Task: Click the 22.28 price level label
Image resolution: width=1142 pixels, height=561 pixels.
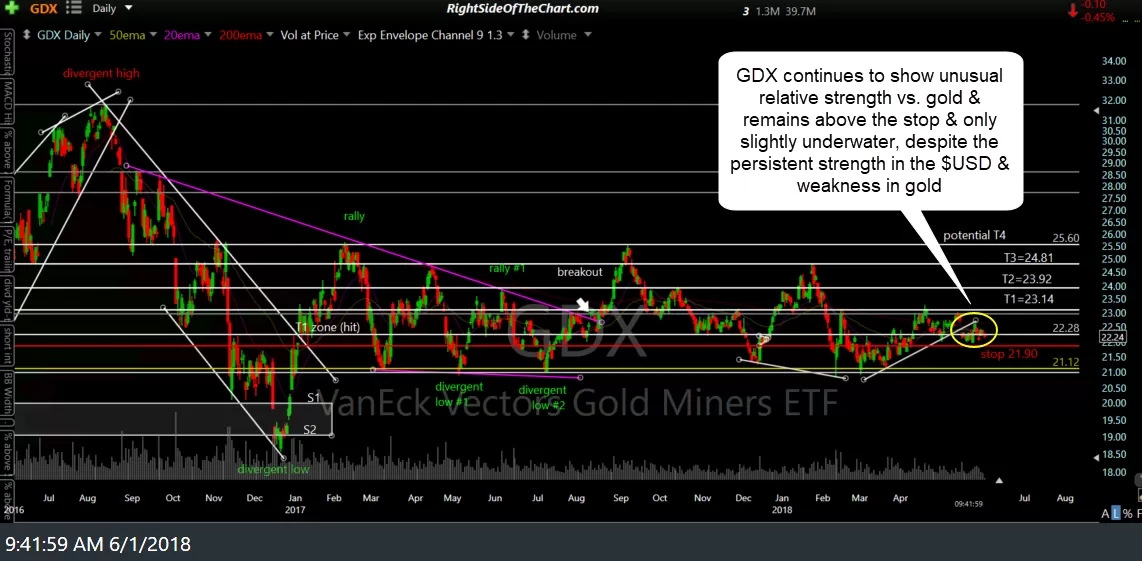Action: pyautogui.click(x=1066, y=329)
